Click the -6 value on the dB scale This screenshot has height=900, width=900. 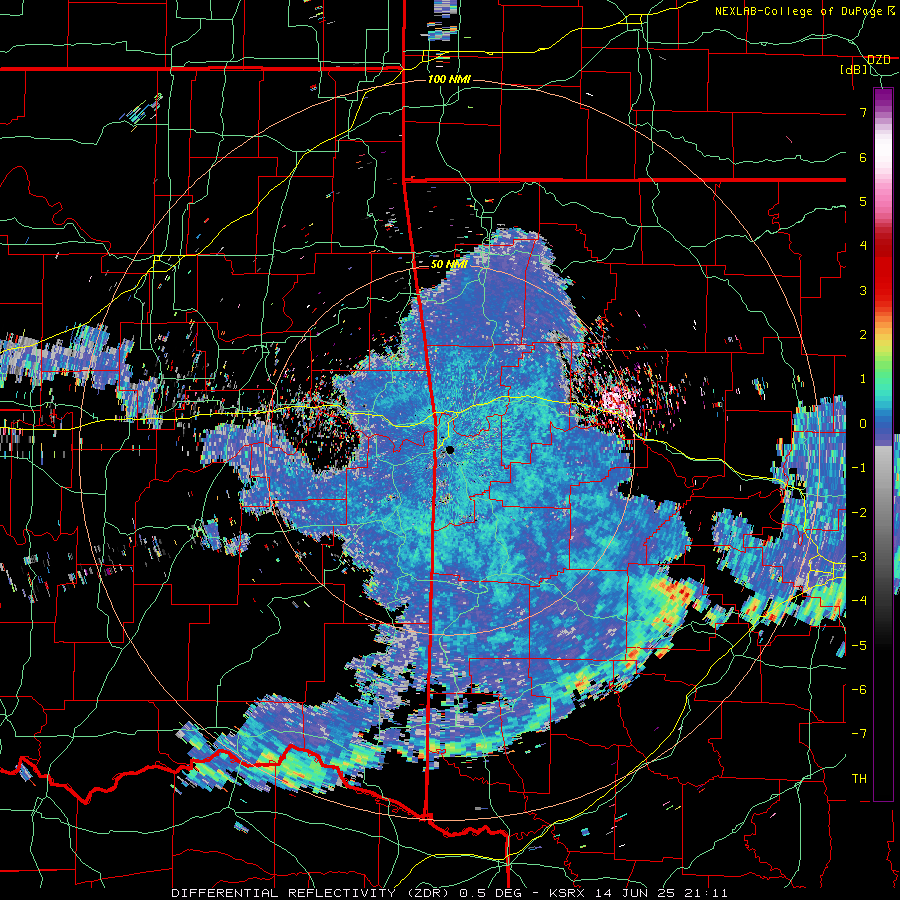[x=859, y=690]
